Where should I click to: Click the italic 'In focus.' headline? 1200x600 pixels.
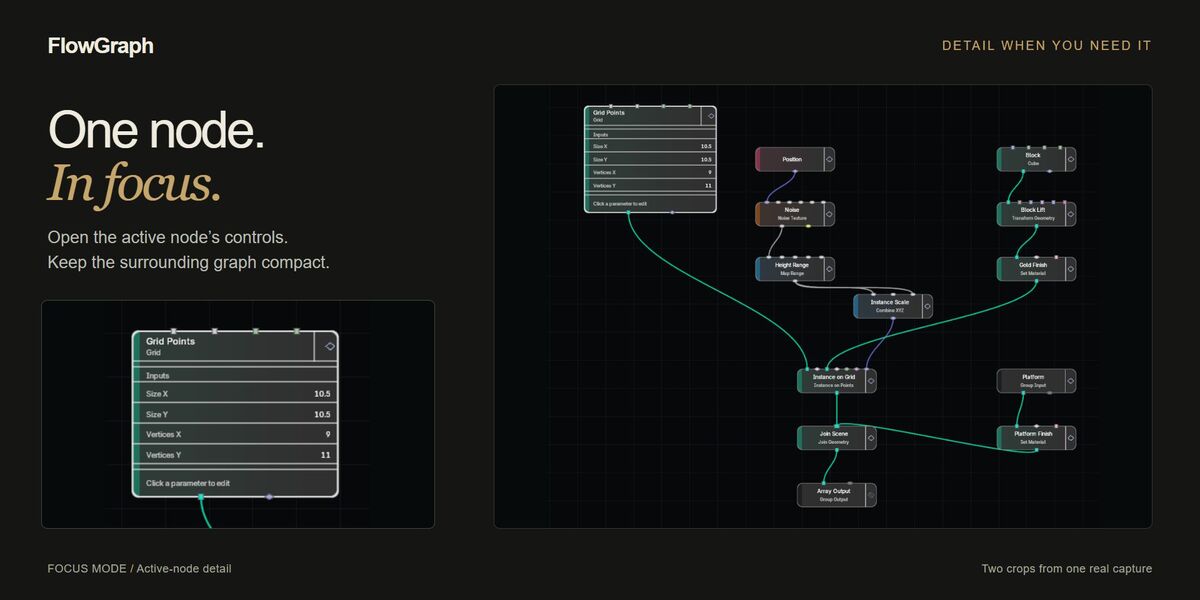pos(134,183)
